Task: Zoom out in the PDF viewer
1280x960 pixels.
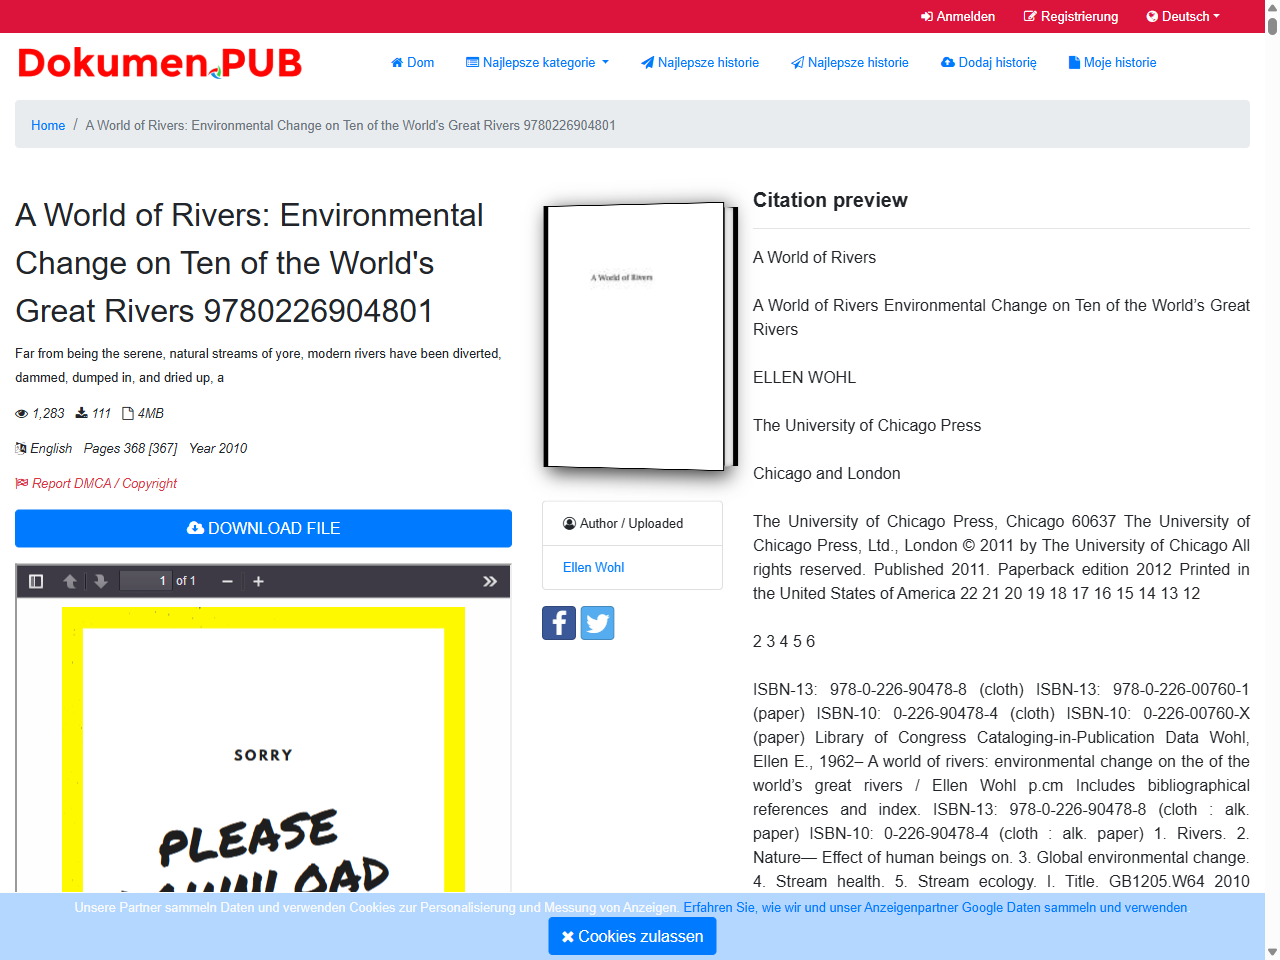Action: click(227, 581)
